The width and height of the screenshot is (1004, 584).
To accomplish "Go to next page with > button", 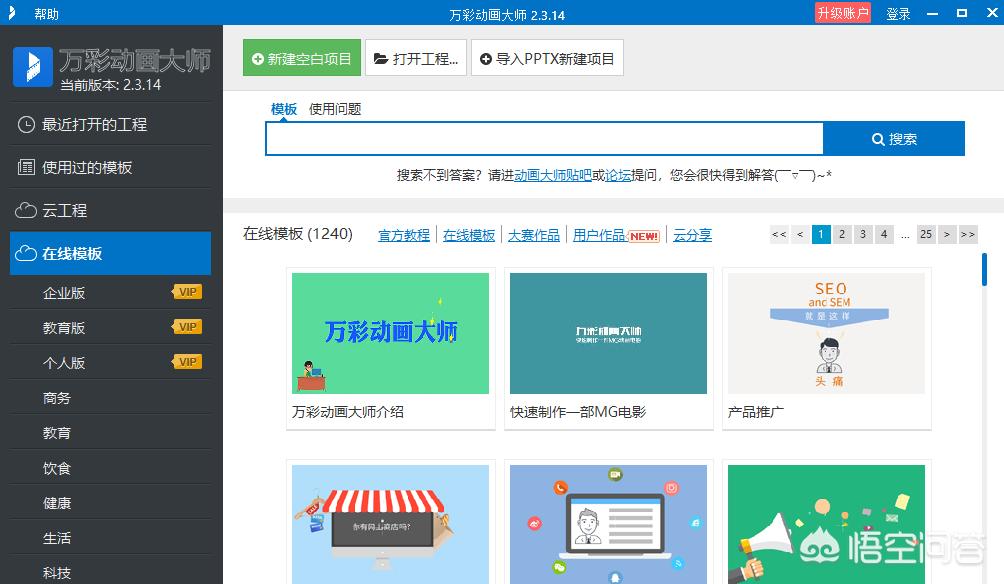I will (x=946, y=234).
